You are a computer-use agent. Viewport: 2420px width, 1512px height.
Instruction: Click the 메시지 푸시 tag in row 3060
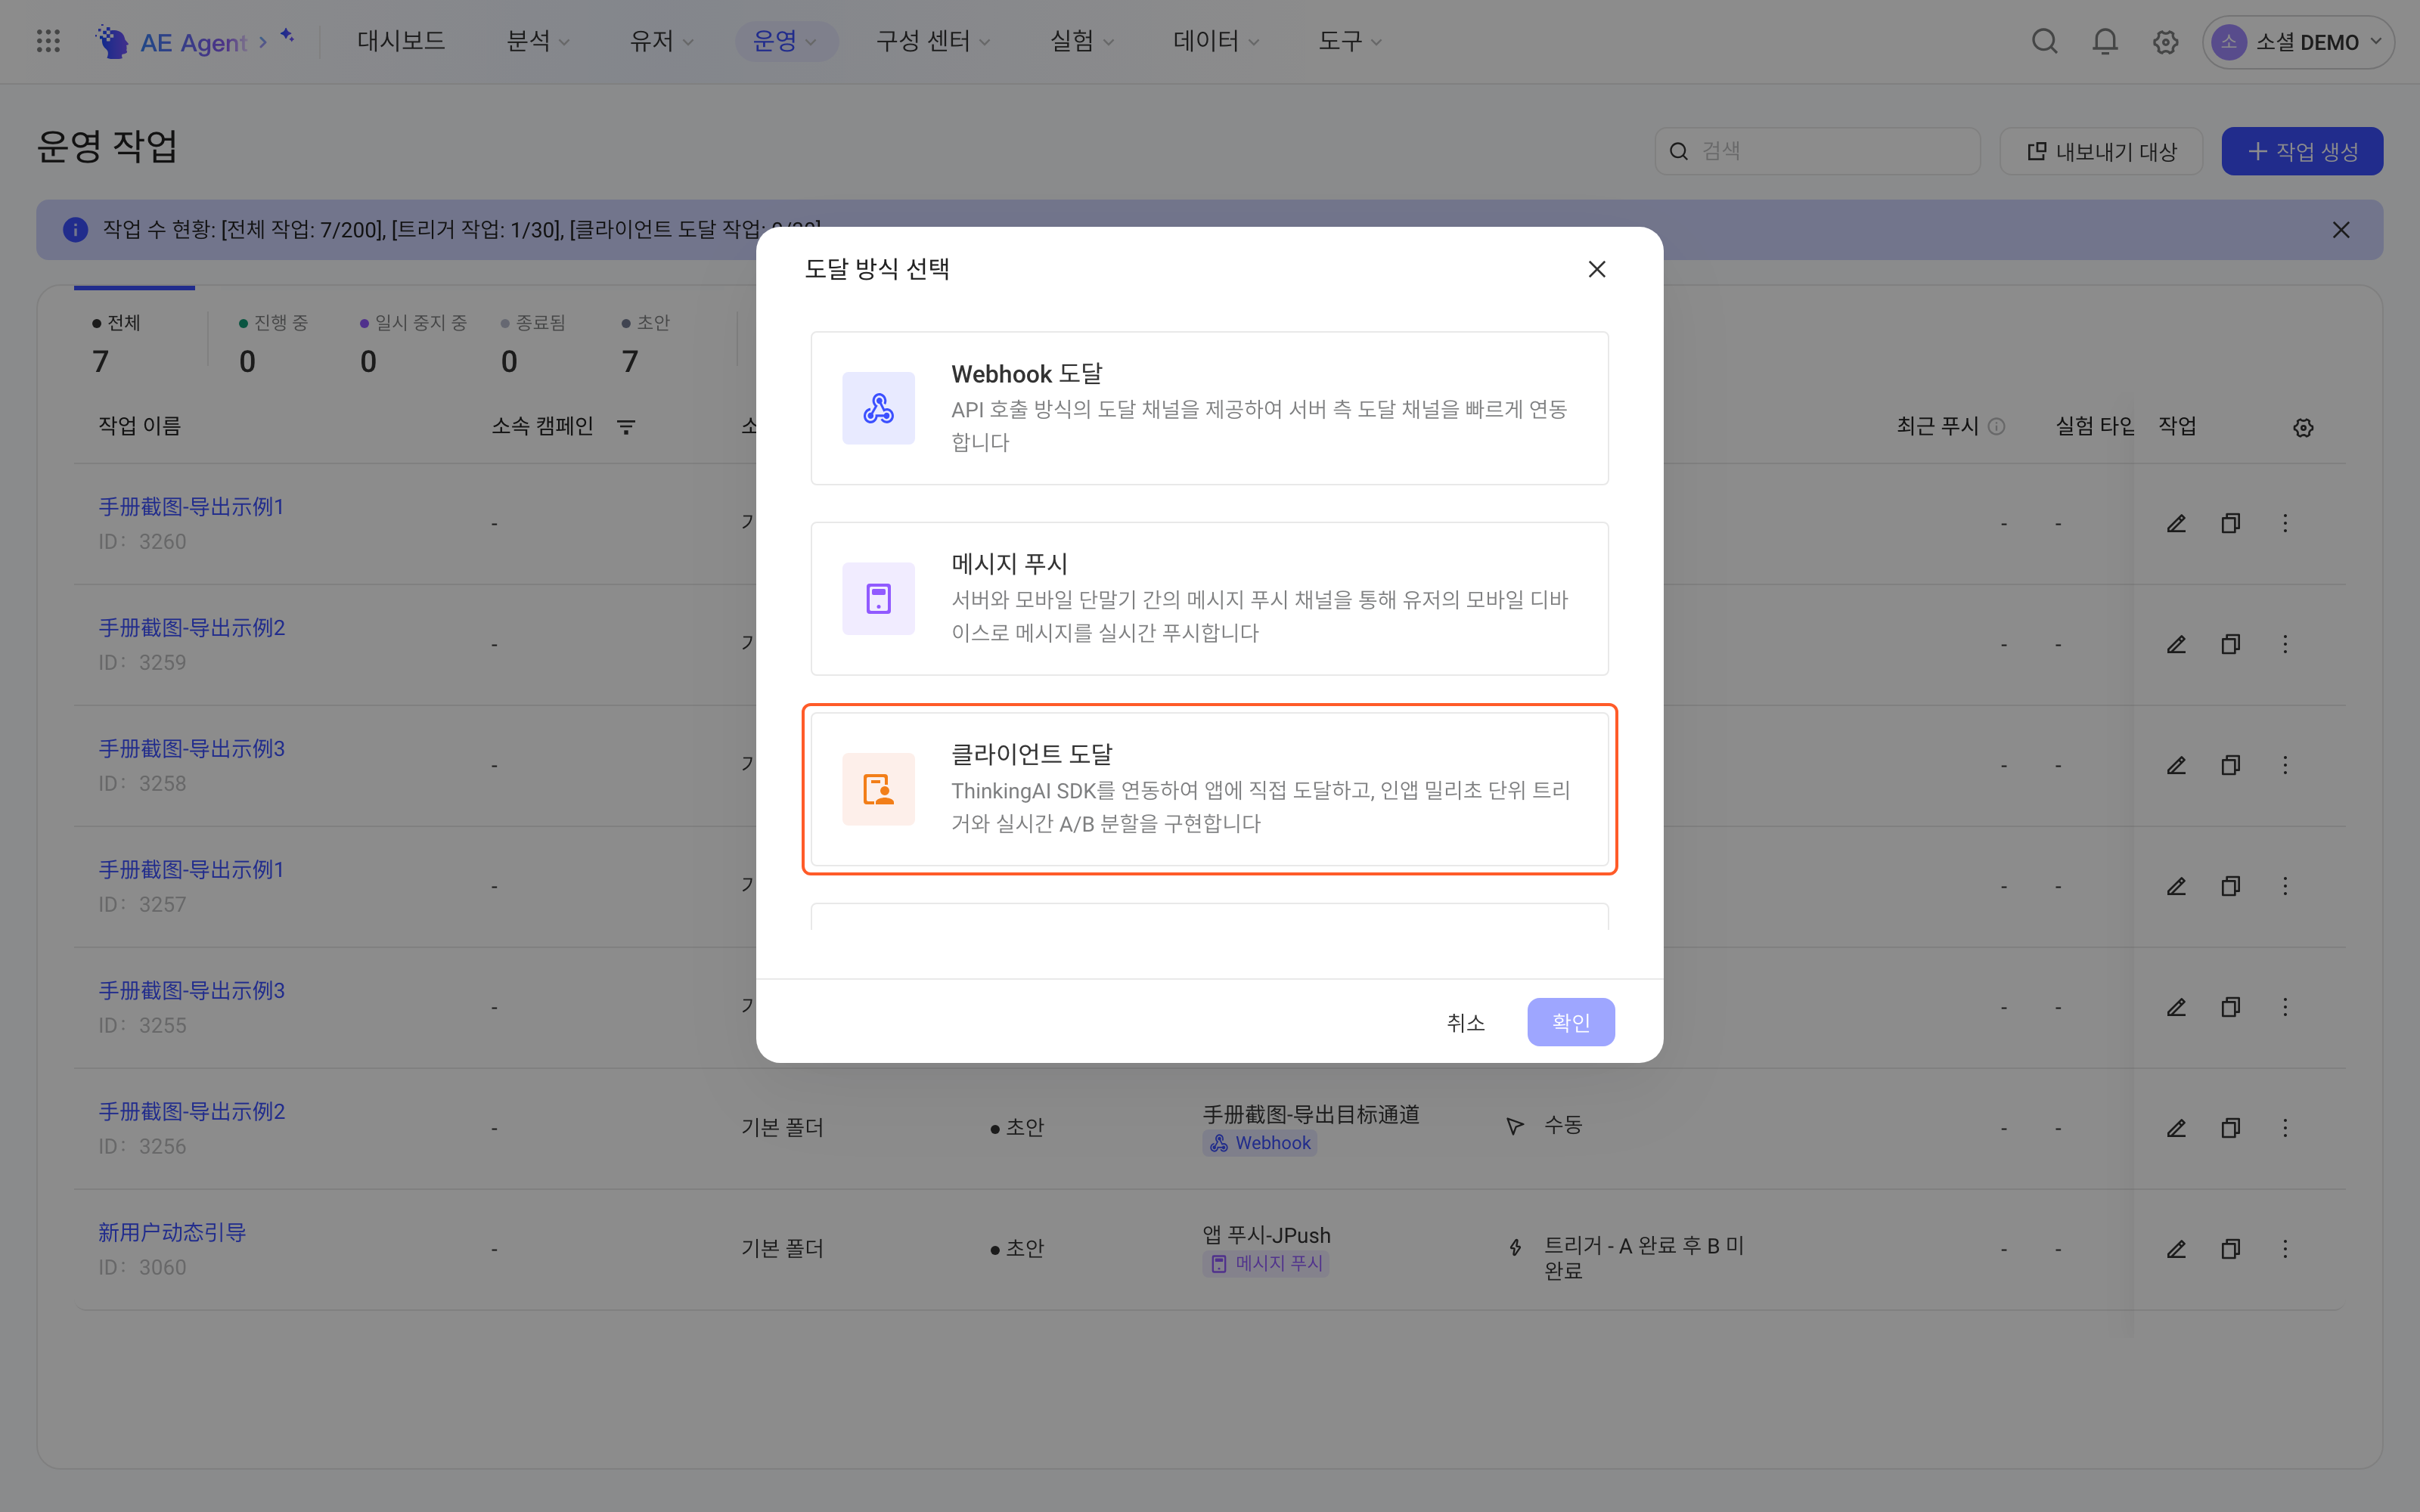point(1265,1264)
